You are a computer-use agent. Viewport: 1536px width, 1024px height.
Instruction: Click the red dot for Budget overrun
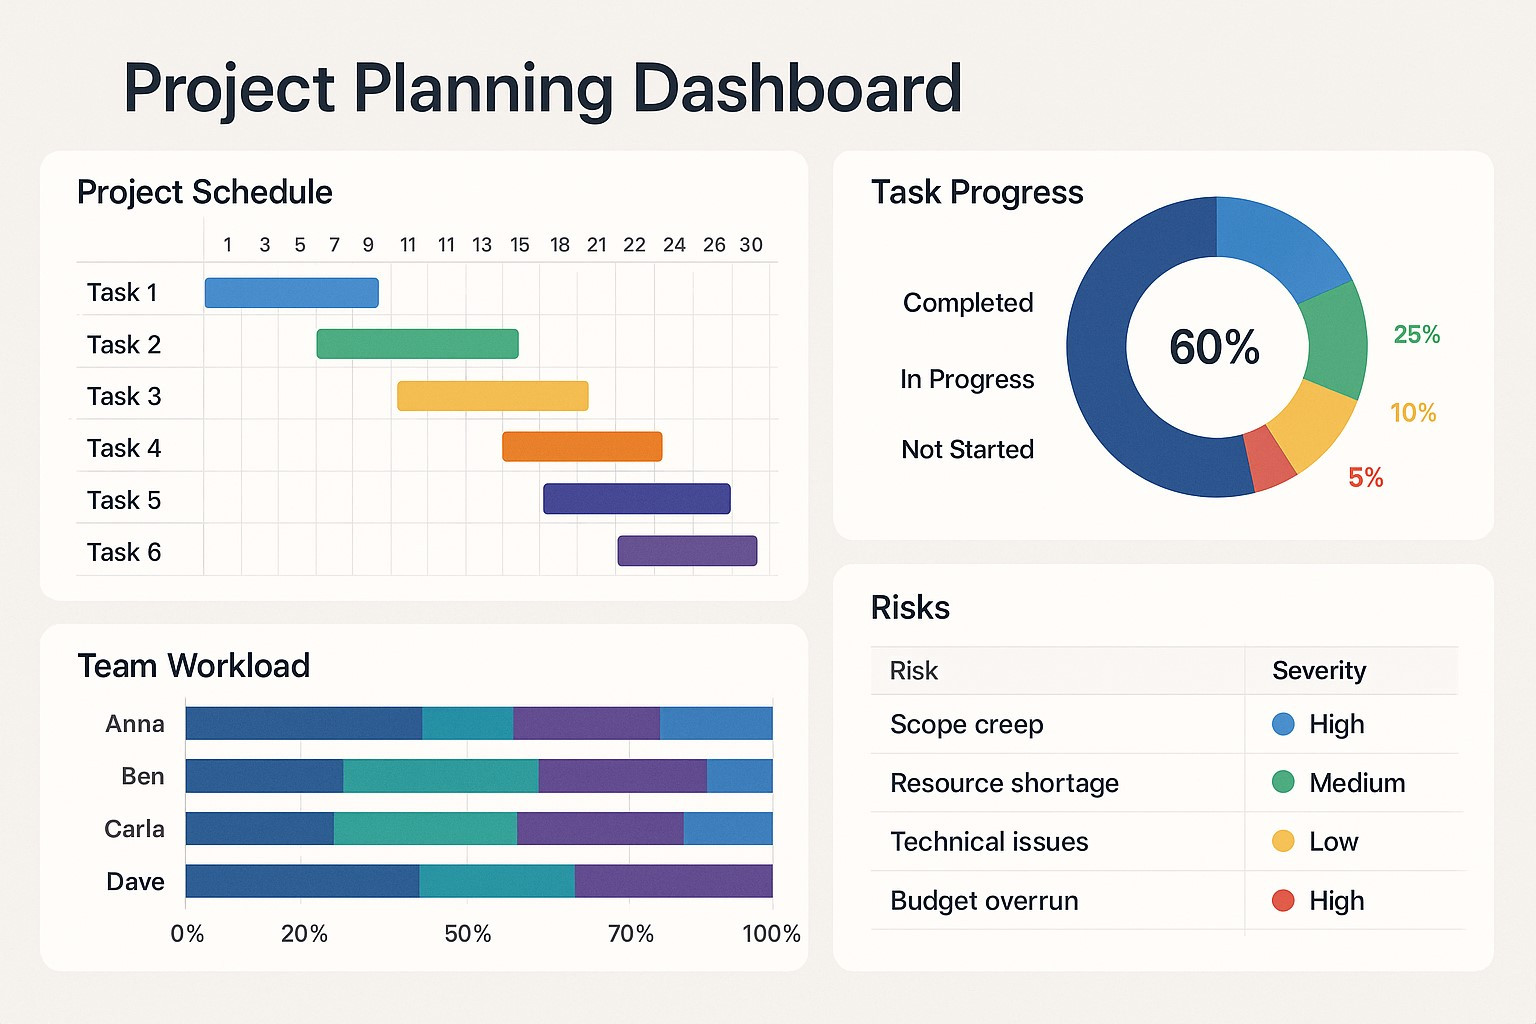[1283, 900]
